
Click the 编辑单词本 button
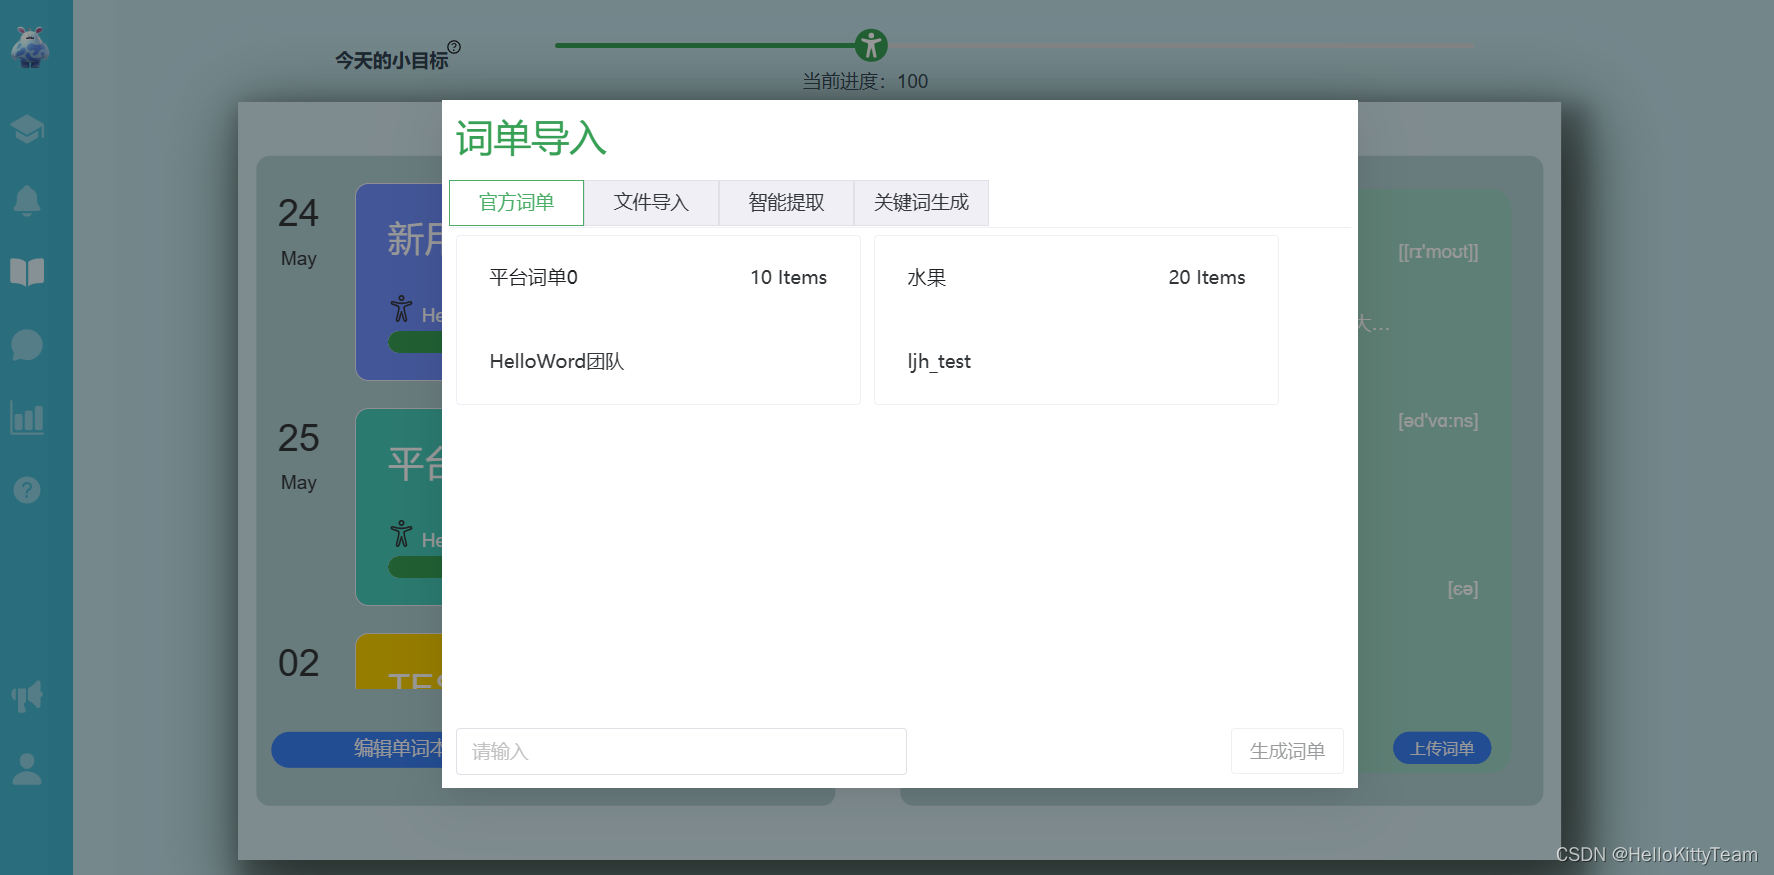coord(357,749)
